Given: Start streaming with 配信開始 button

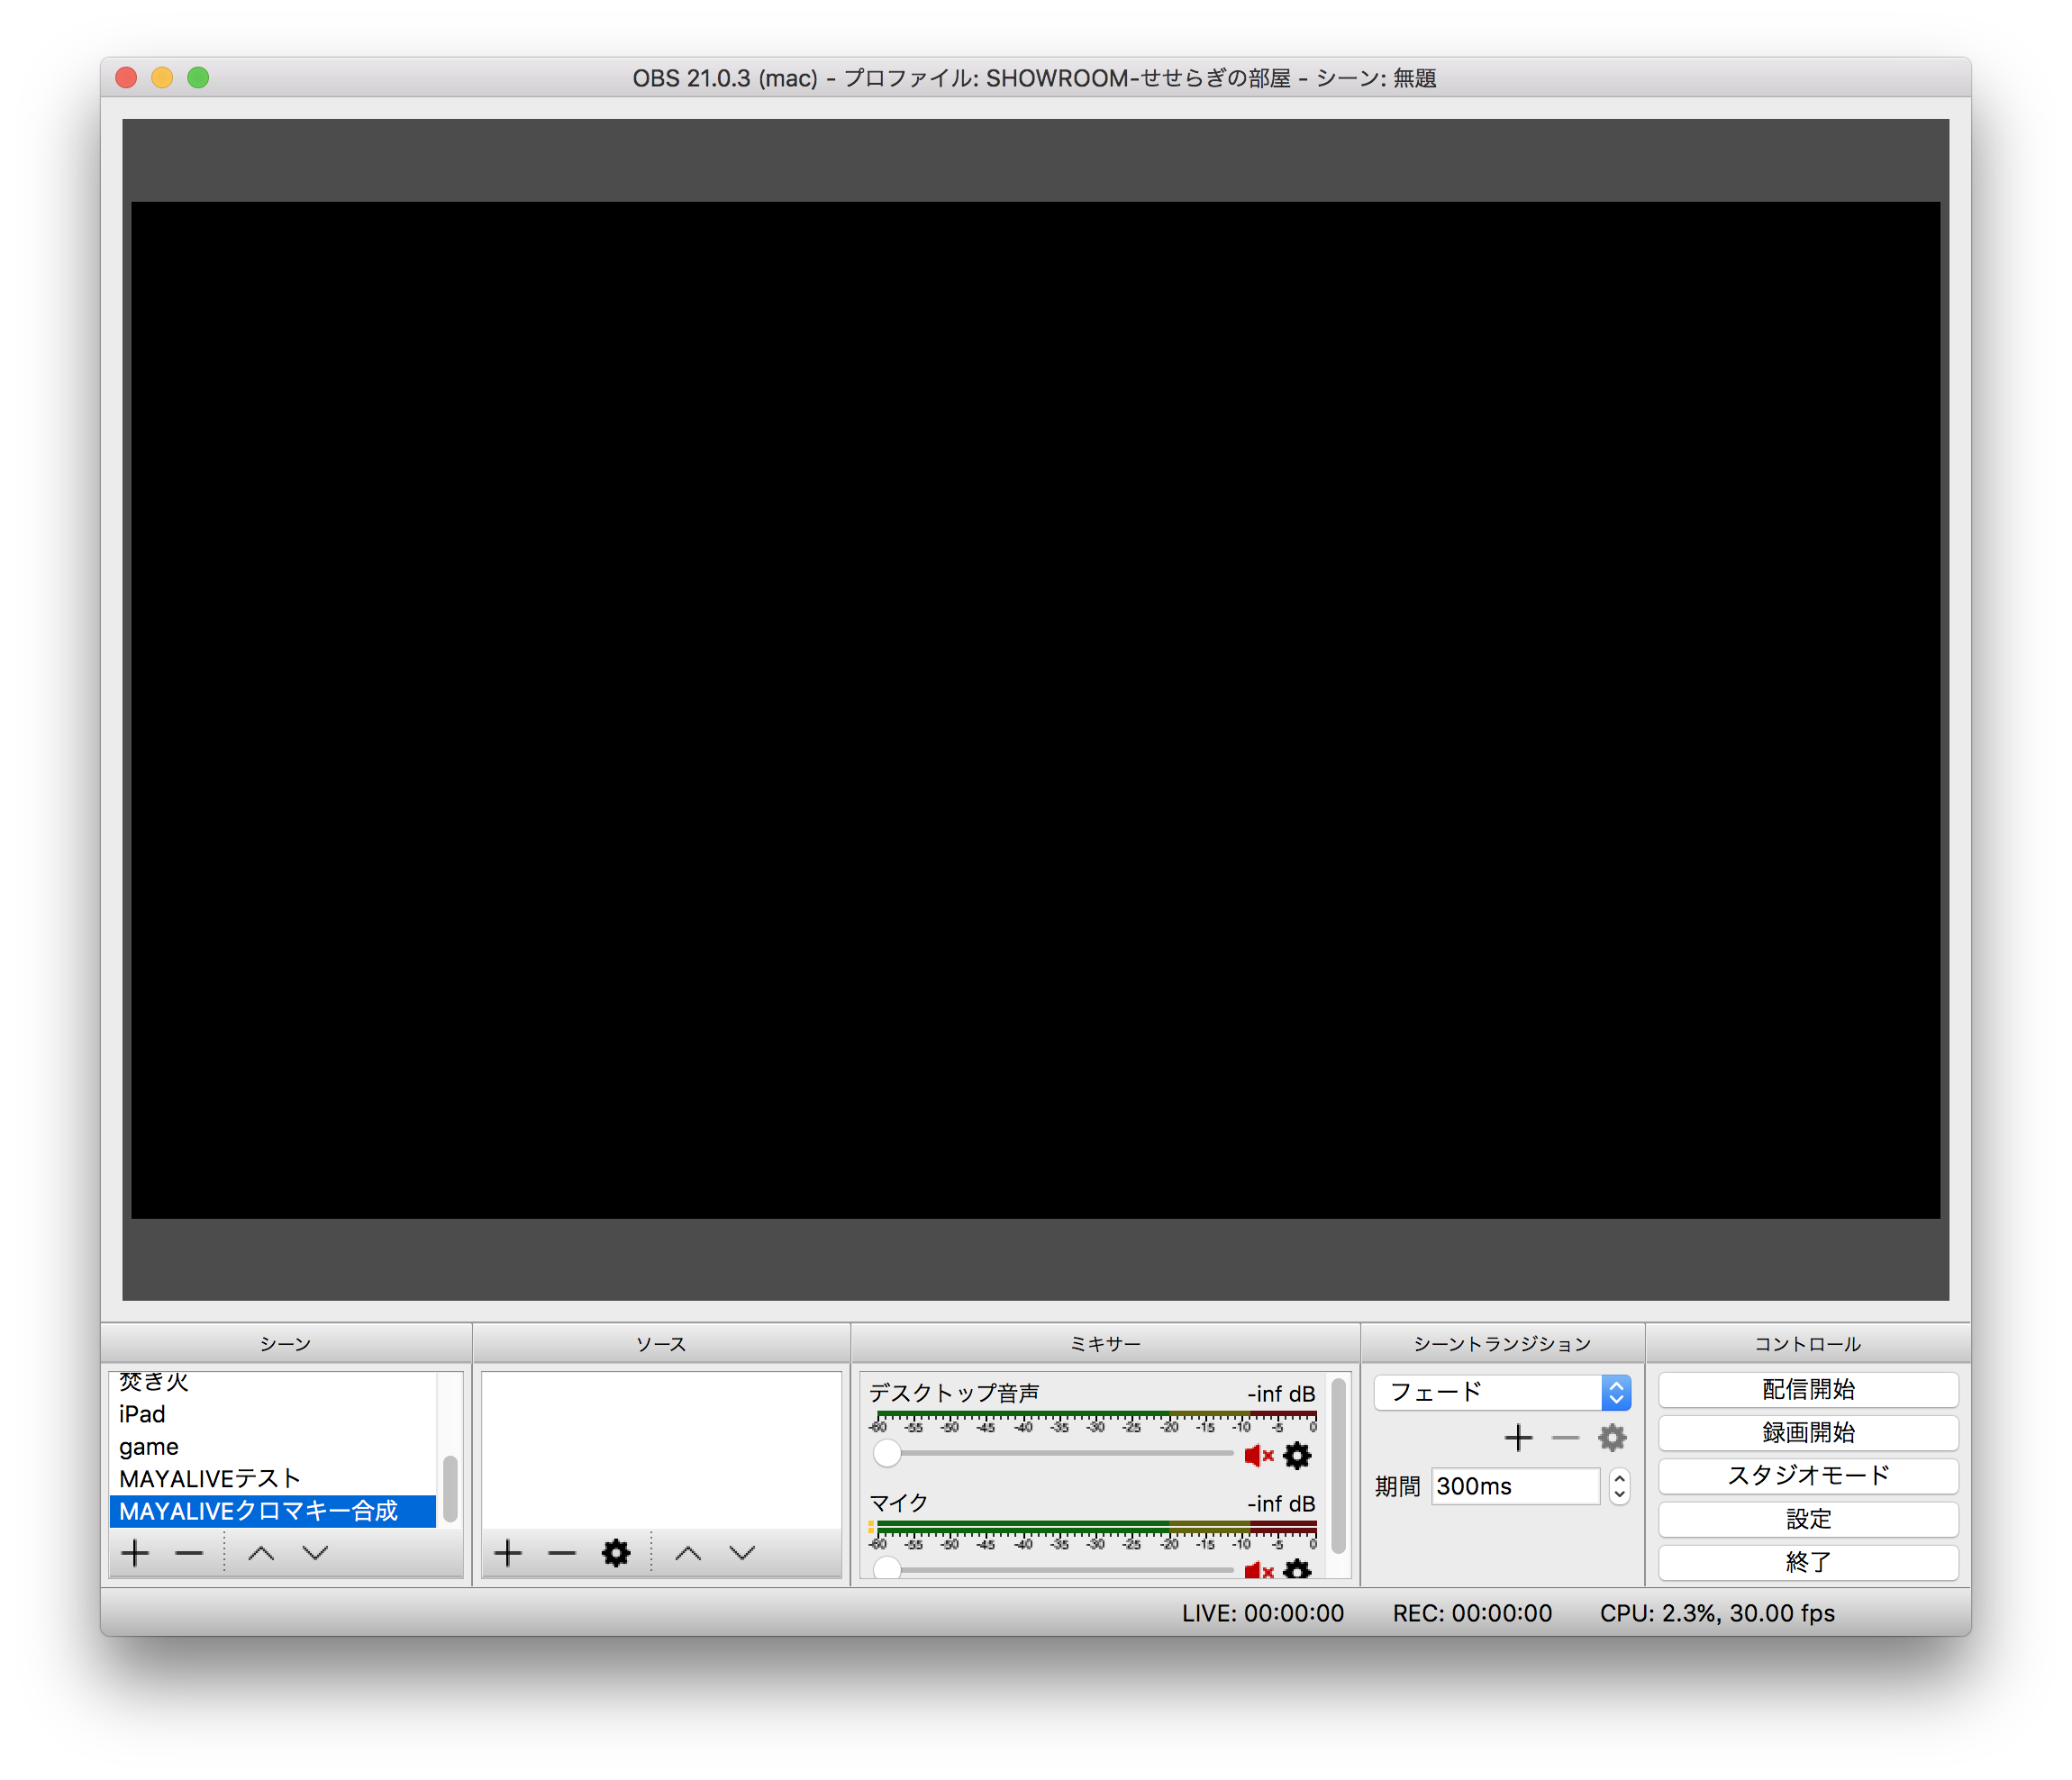Looking at the screenshot, I should (1808, 1390).
